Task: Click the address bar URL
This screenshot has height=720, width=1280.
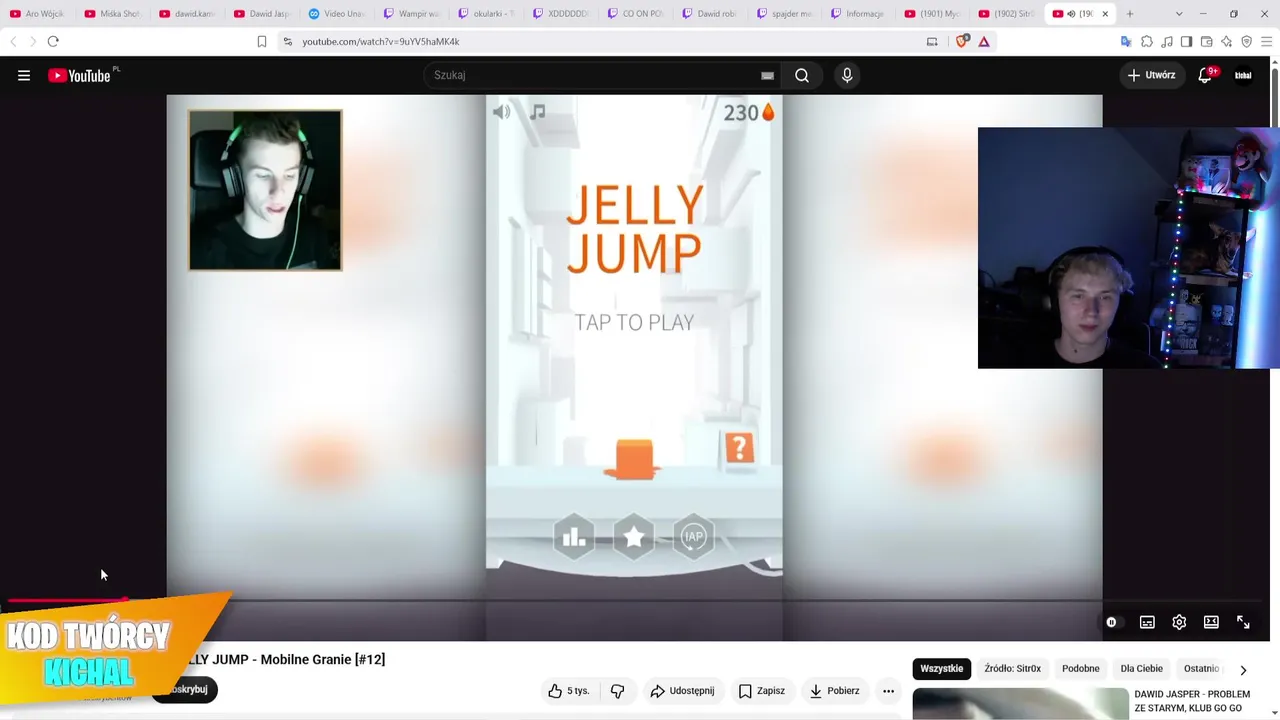Action: pos(381,42)
